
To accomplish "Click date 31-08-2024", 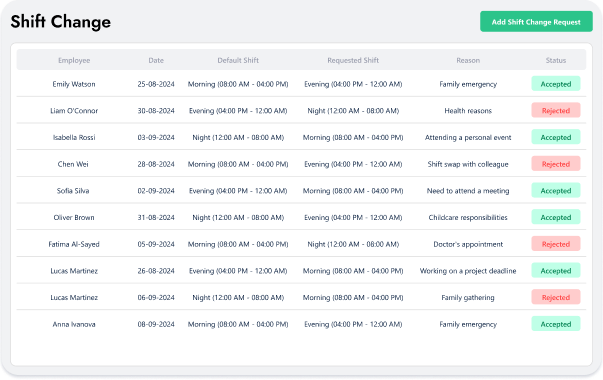I will tap(156, 217).
